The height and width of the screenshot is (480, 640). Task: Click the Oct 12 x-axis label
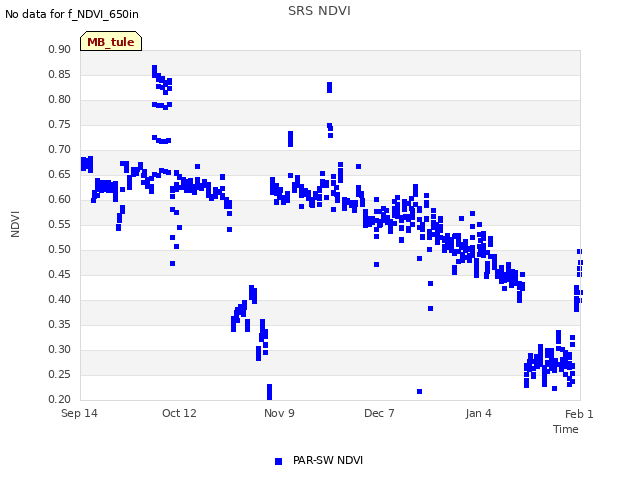179,413
